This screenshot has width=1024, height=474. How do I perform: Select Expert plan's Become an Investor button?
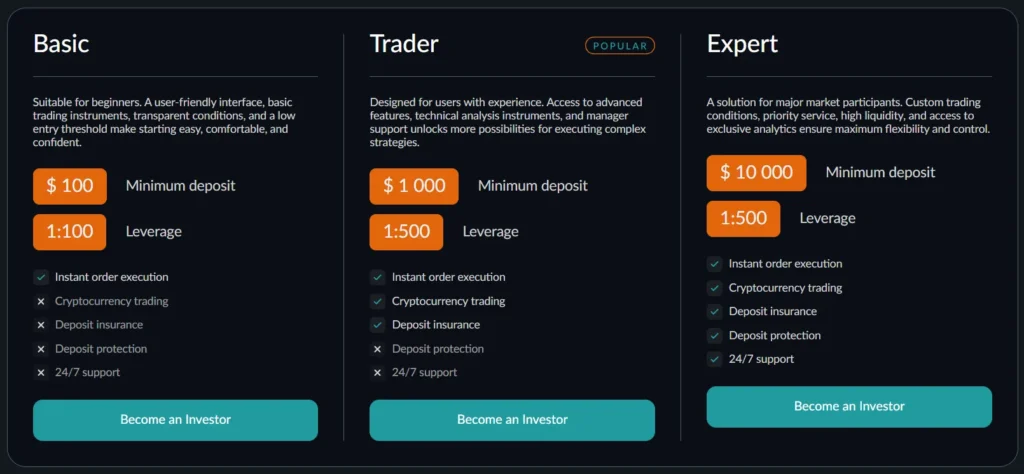[x=849, y=407]
